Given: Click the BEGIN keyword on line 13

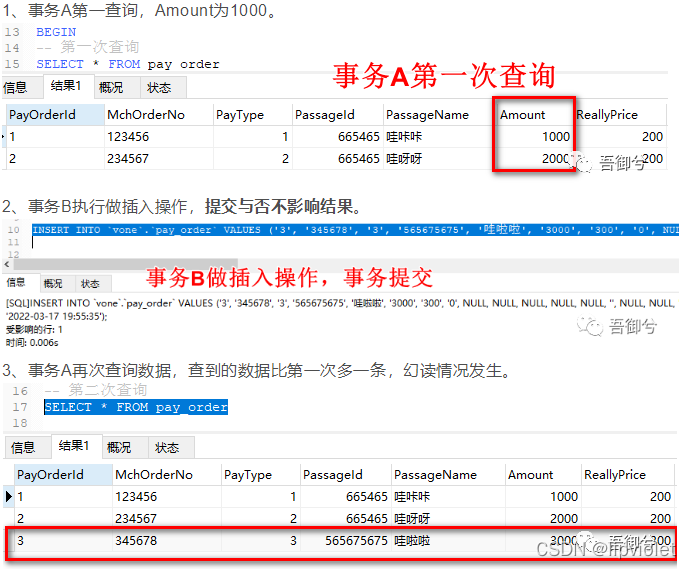Looking at the screenshot, I should point(56,32).
